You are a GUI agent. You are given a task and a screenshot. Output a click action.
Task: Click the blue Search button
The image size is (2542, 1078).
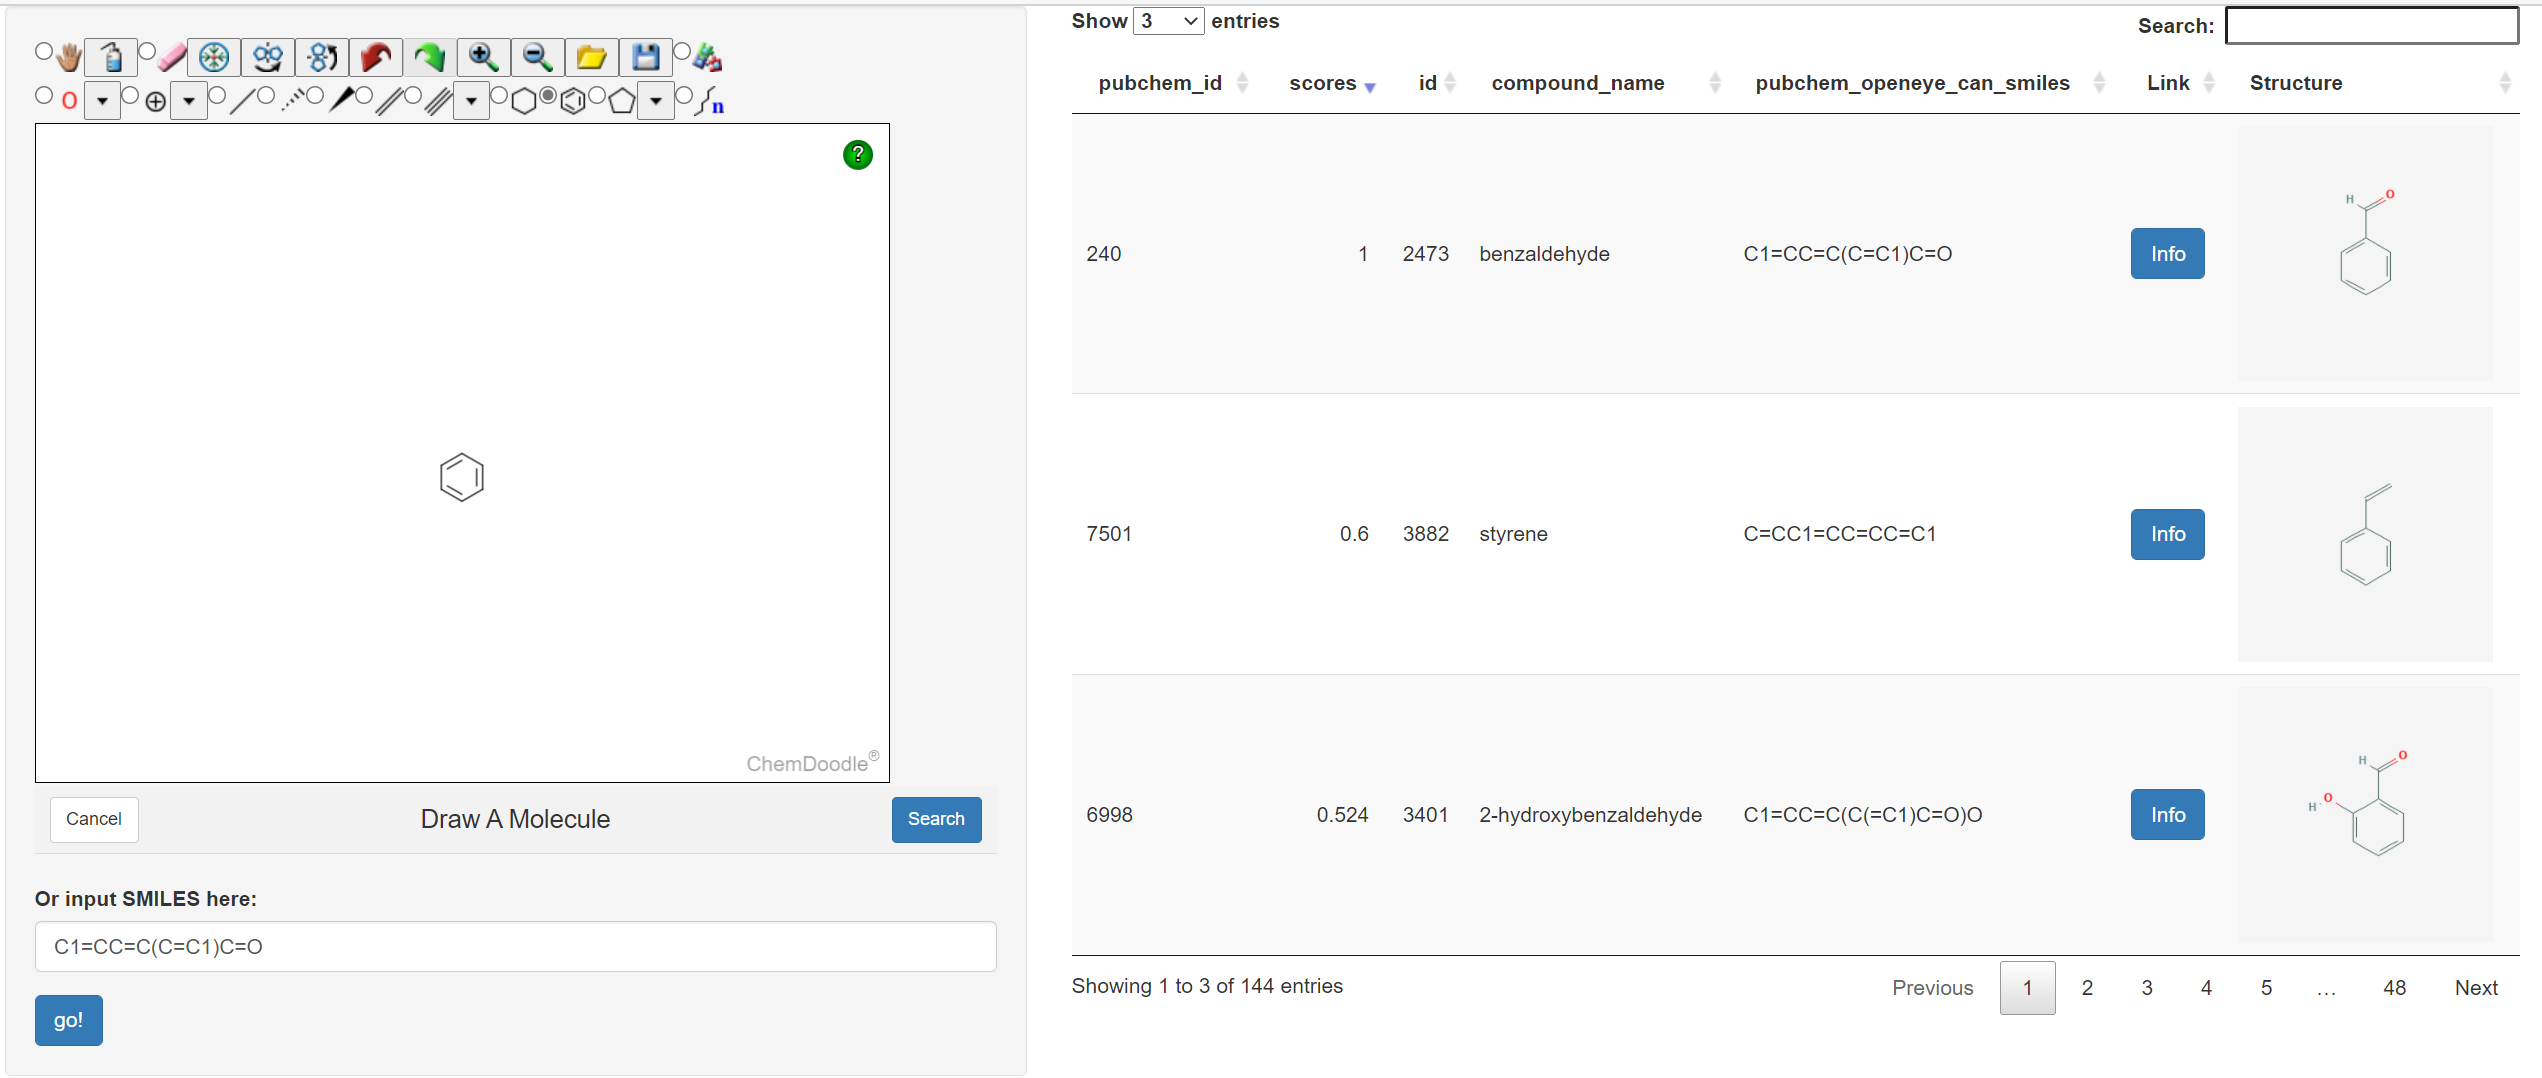pyautogui.click(x=936, y=819)
